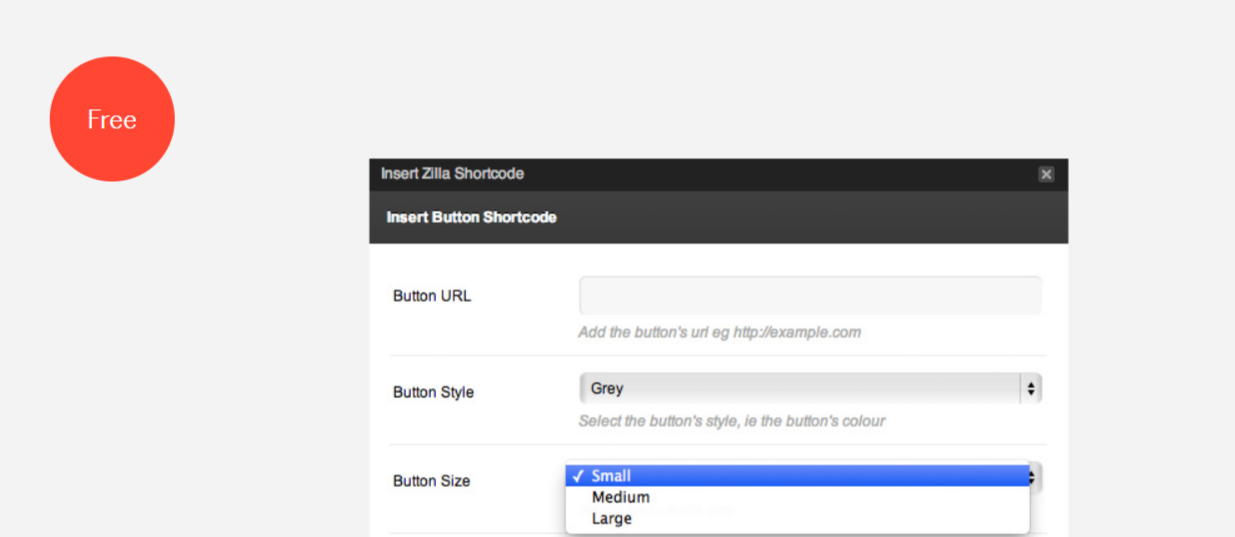Click the word Free in the badge

[112, 120]
